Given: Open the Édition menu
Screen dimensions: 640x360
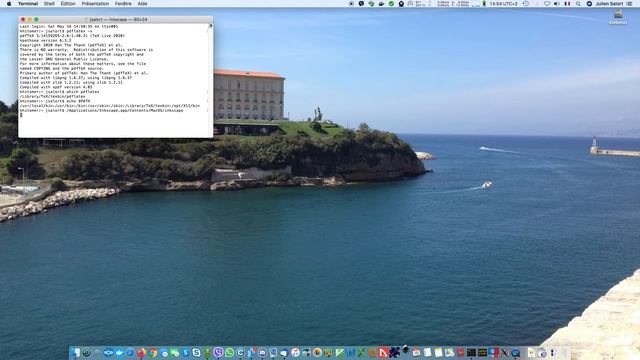Looking at the screenshot, I should [x=68, y=3].
